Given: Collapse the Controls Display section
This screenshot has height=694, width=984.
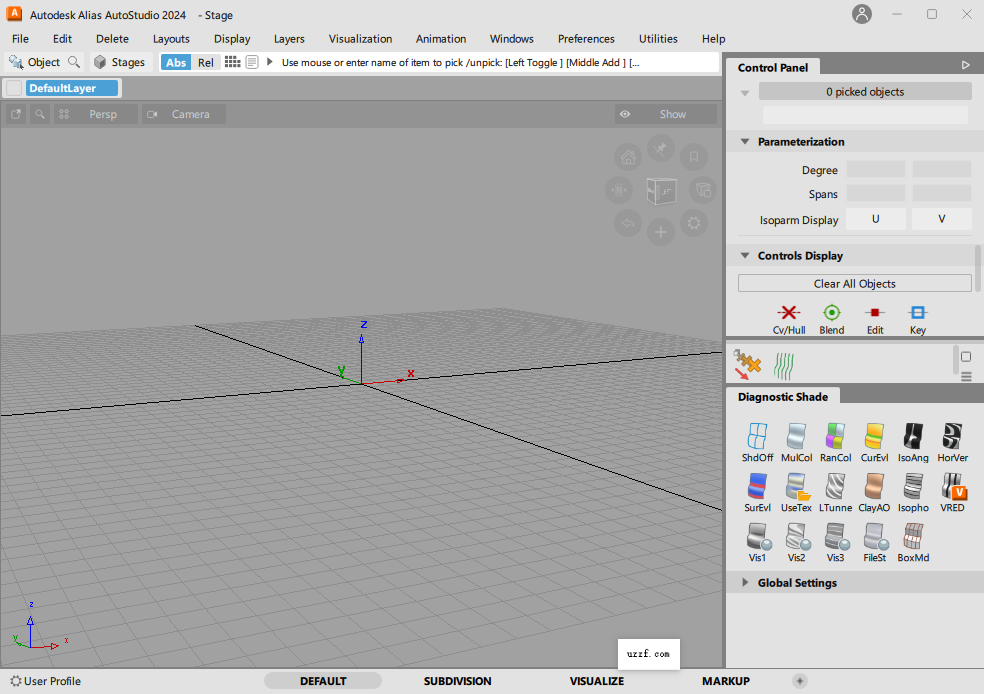Looking at the screenshot, I should pos(744,255).
